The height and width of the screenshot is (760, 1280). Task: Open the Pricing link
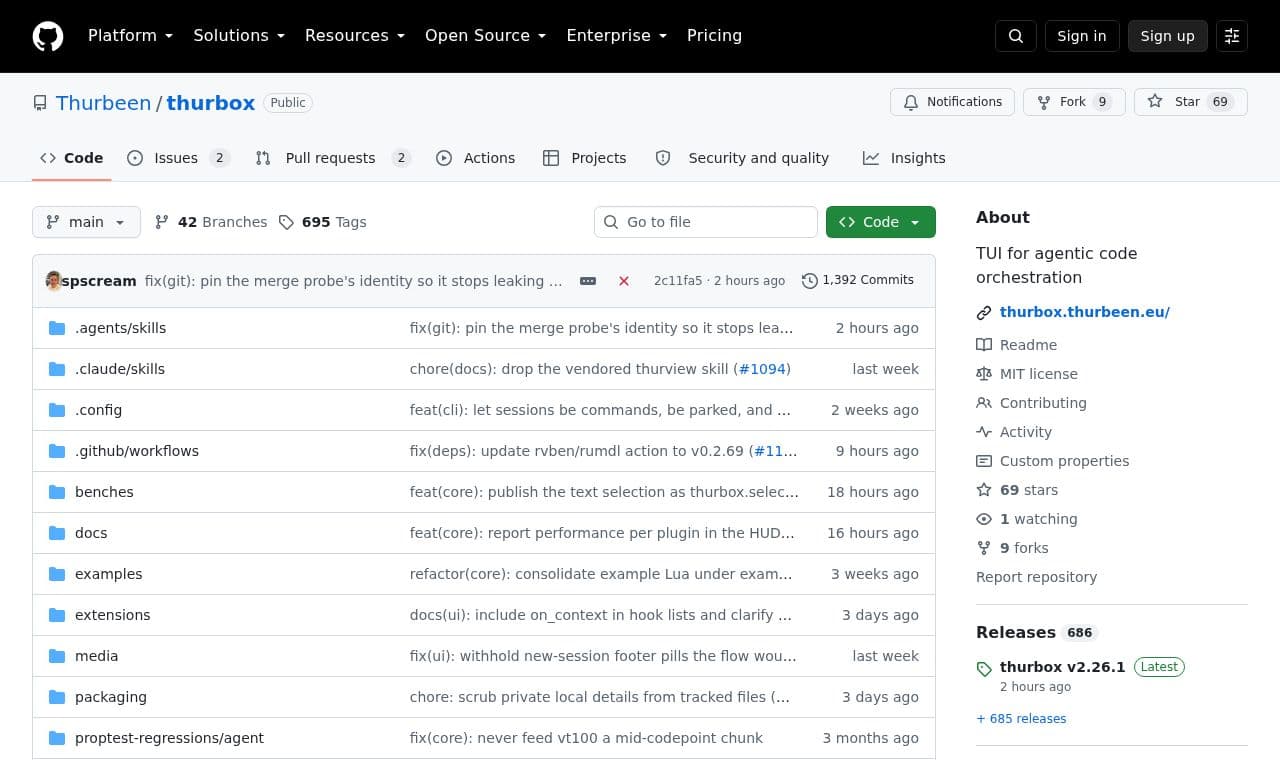pos(714,36)
